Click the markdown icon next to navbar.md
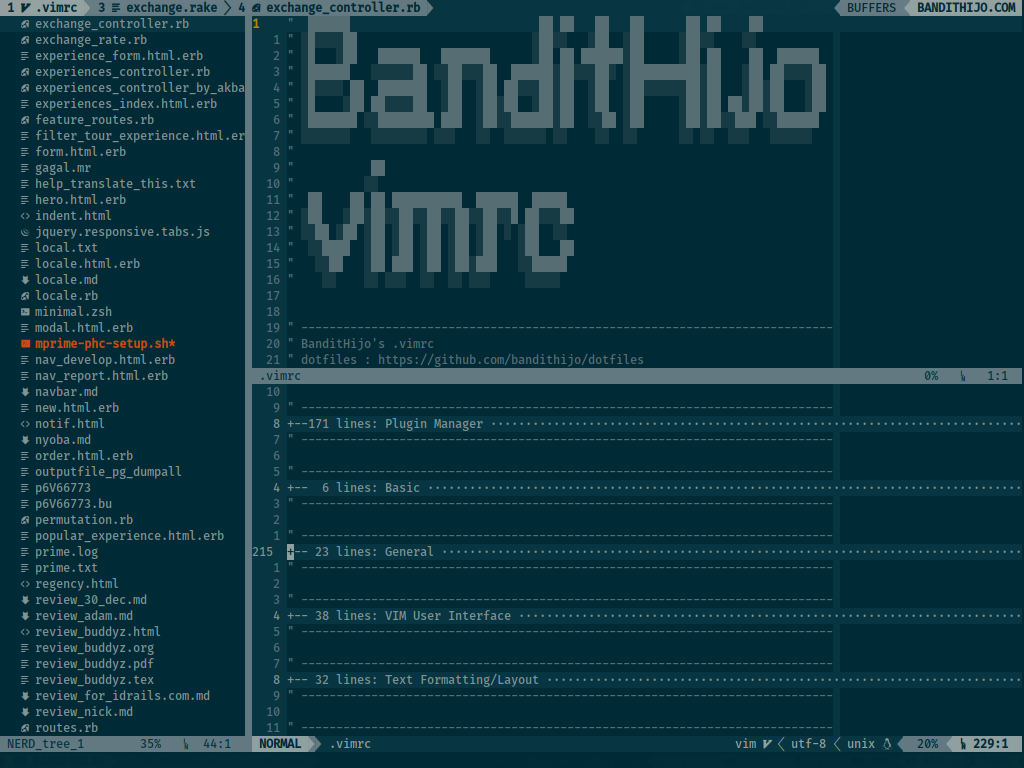1024x768 pixels. 25,392
